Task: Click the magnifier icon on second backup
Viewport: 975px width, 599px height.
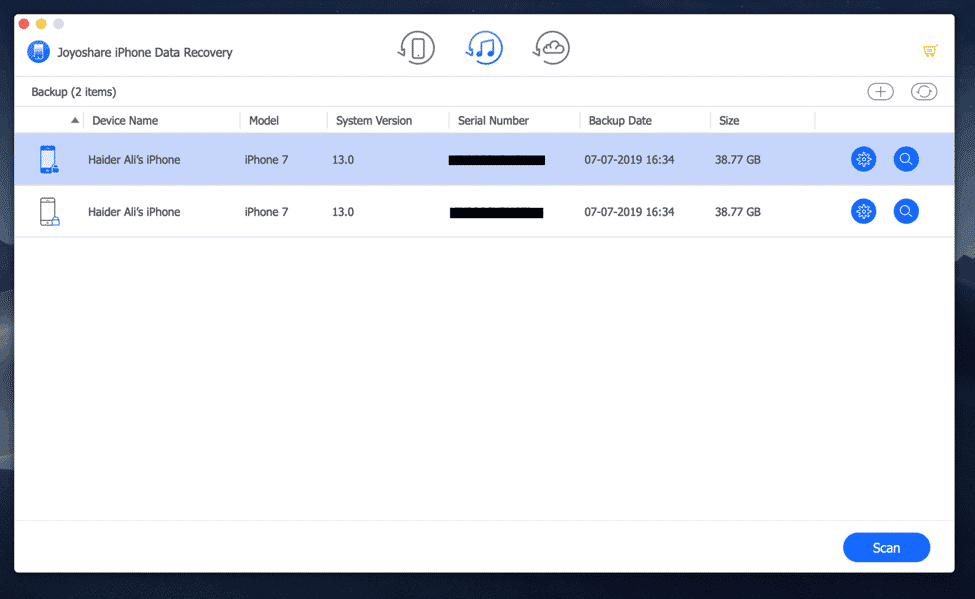Action: (x=906, y=211)
